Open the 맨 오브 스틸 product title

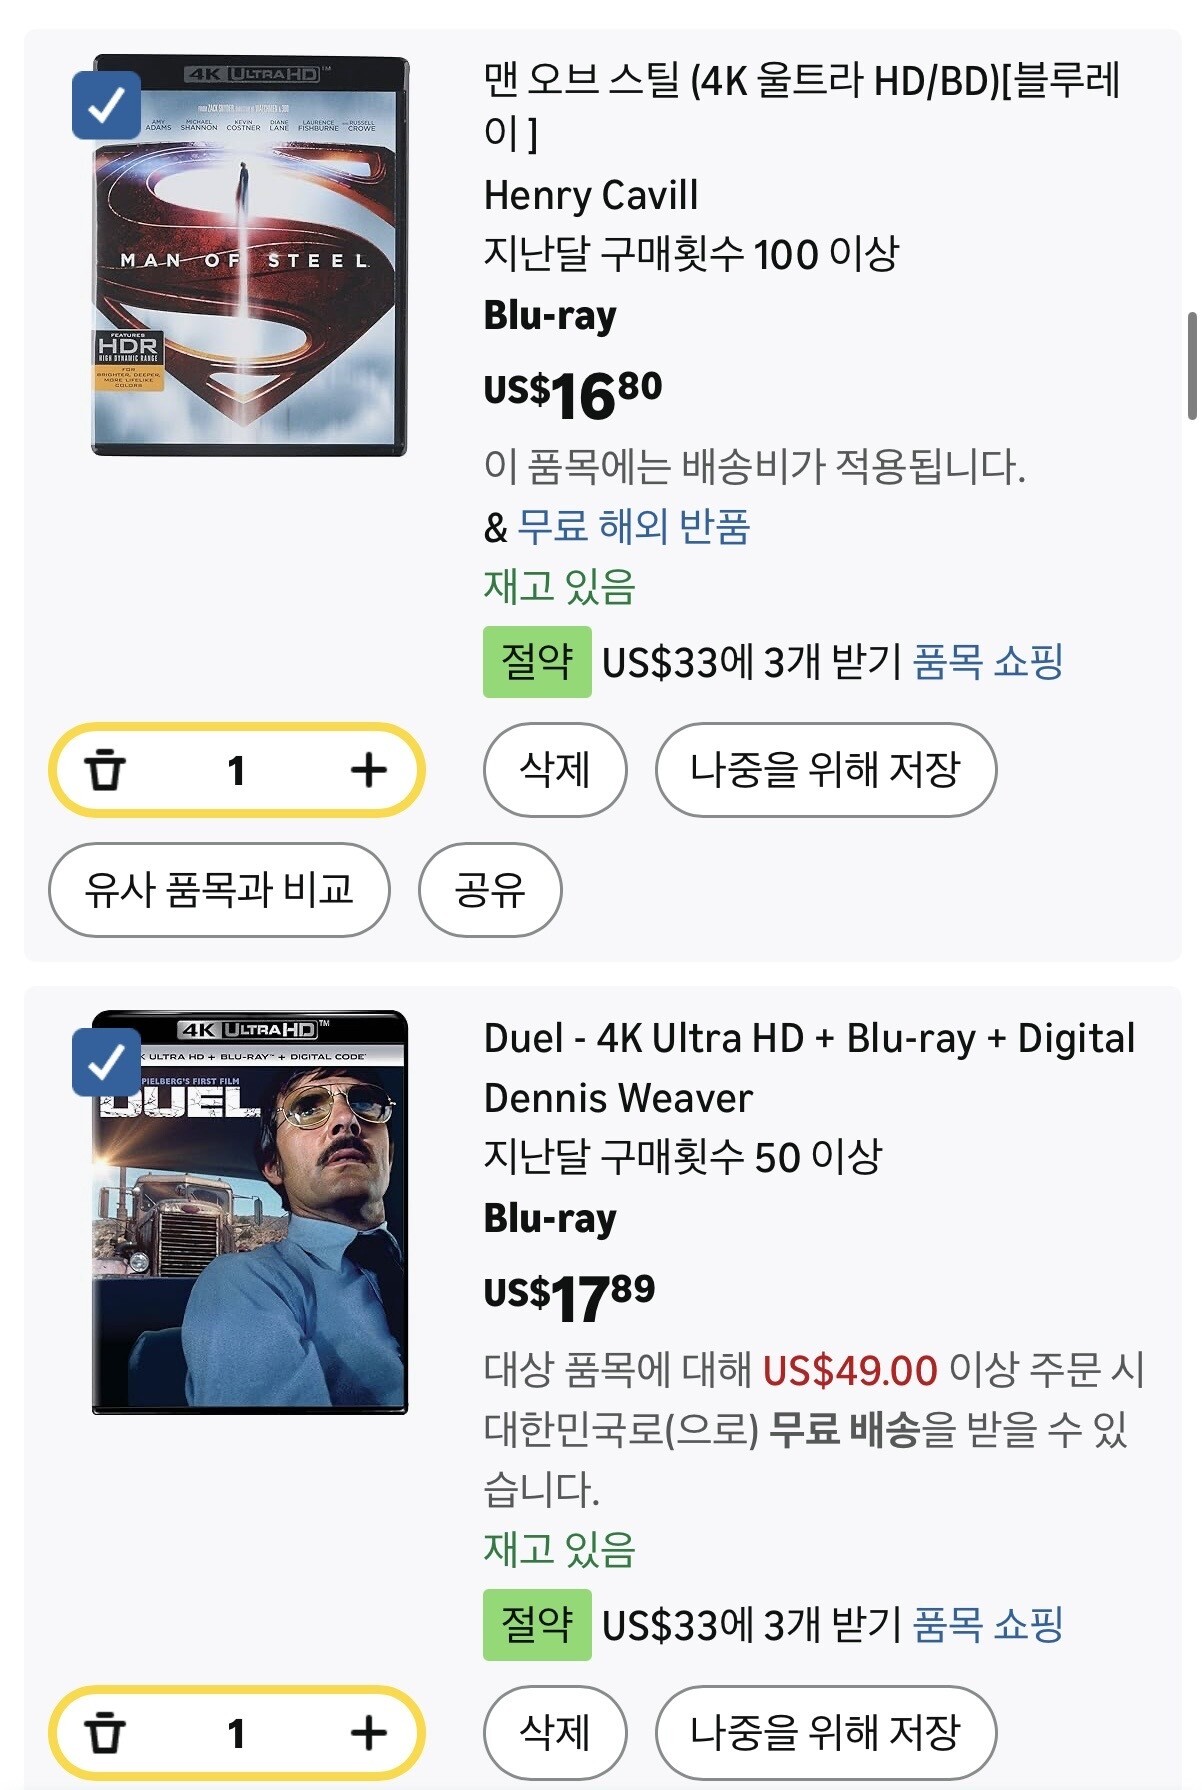tap(800, 82)
